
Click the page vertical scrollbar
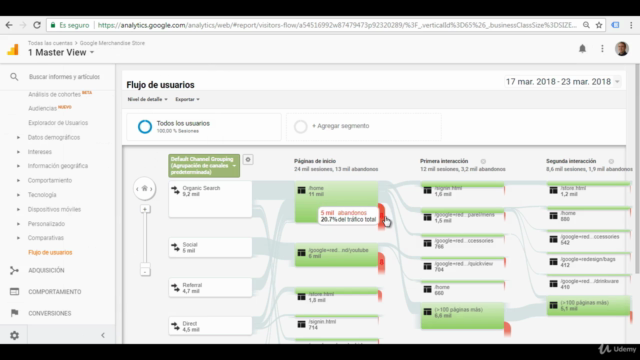pos(637,169)
